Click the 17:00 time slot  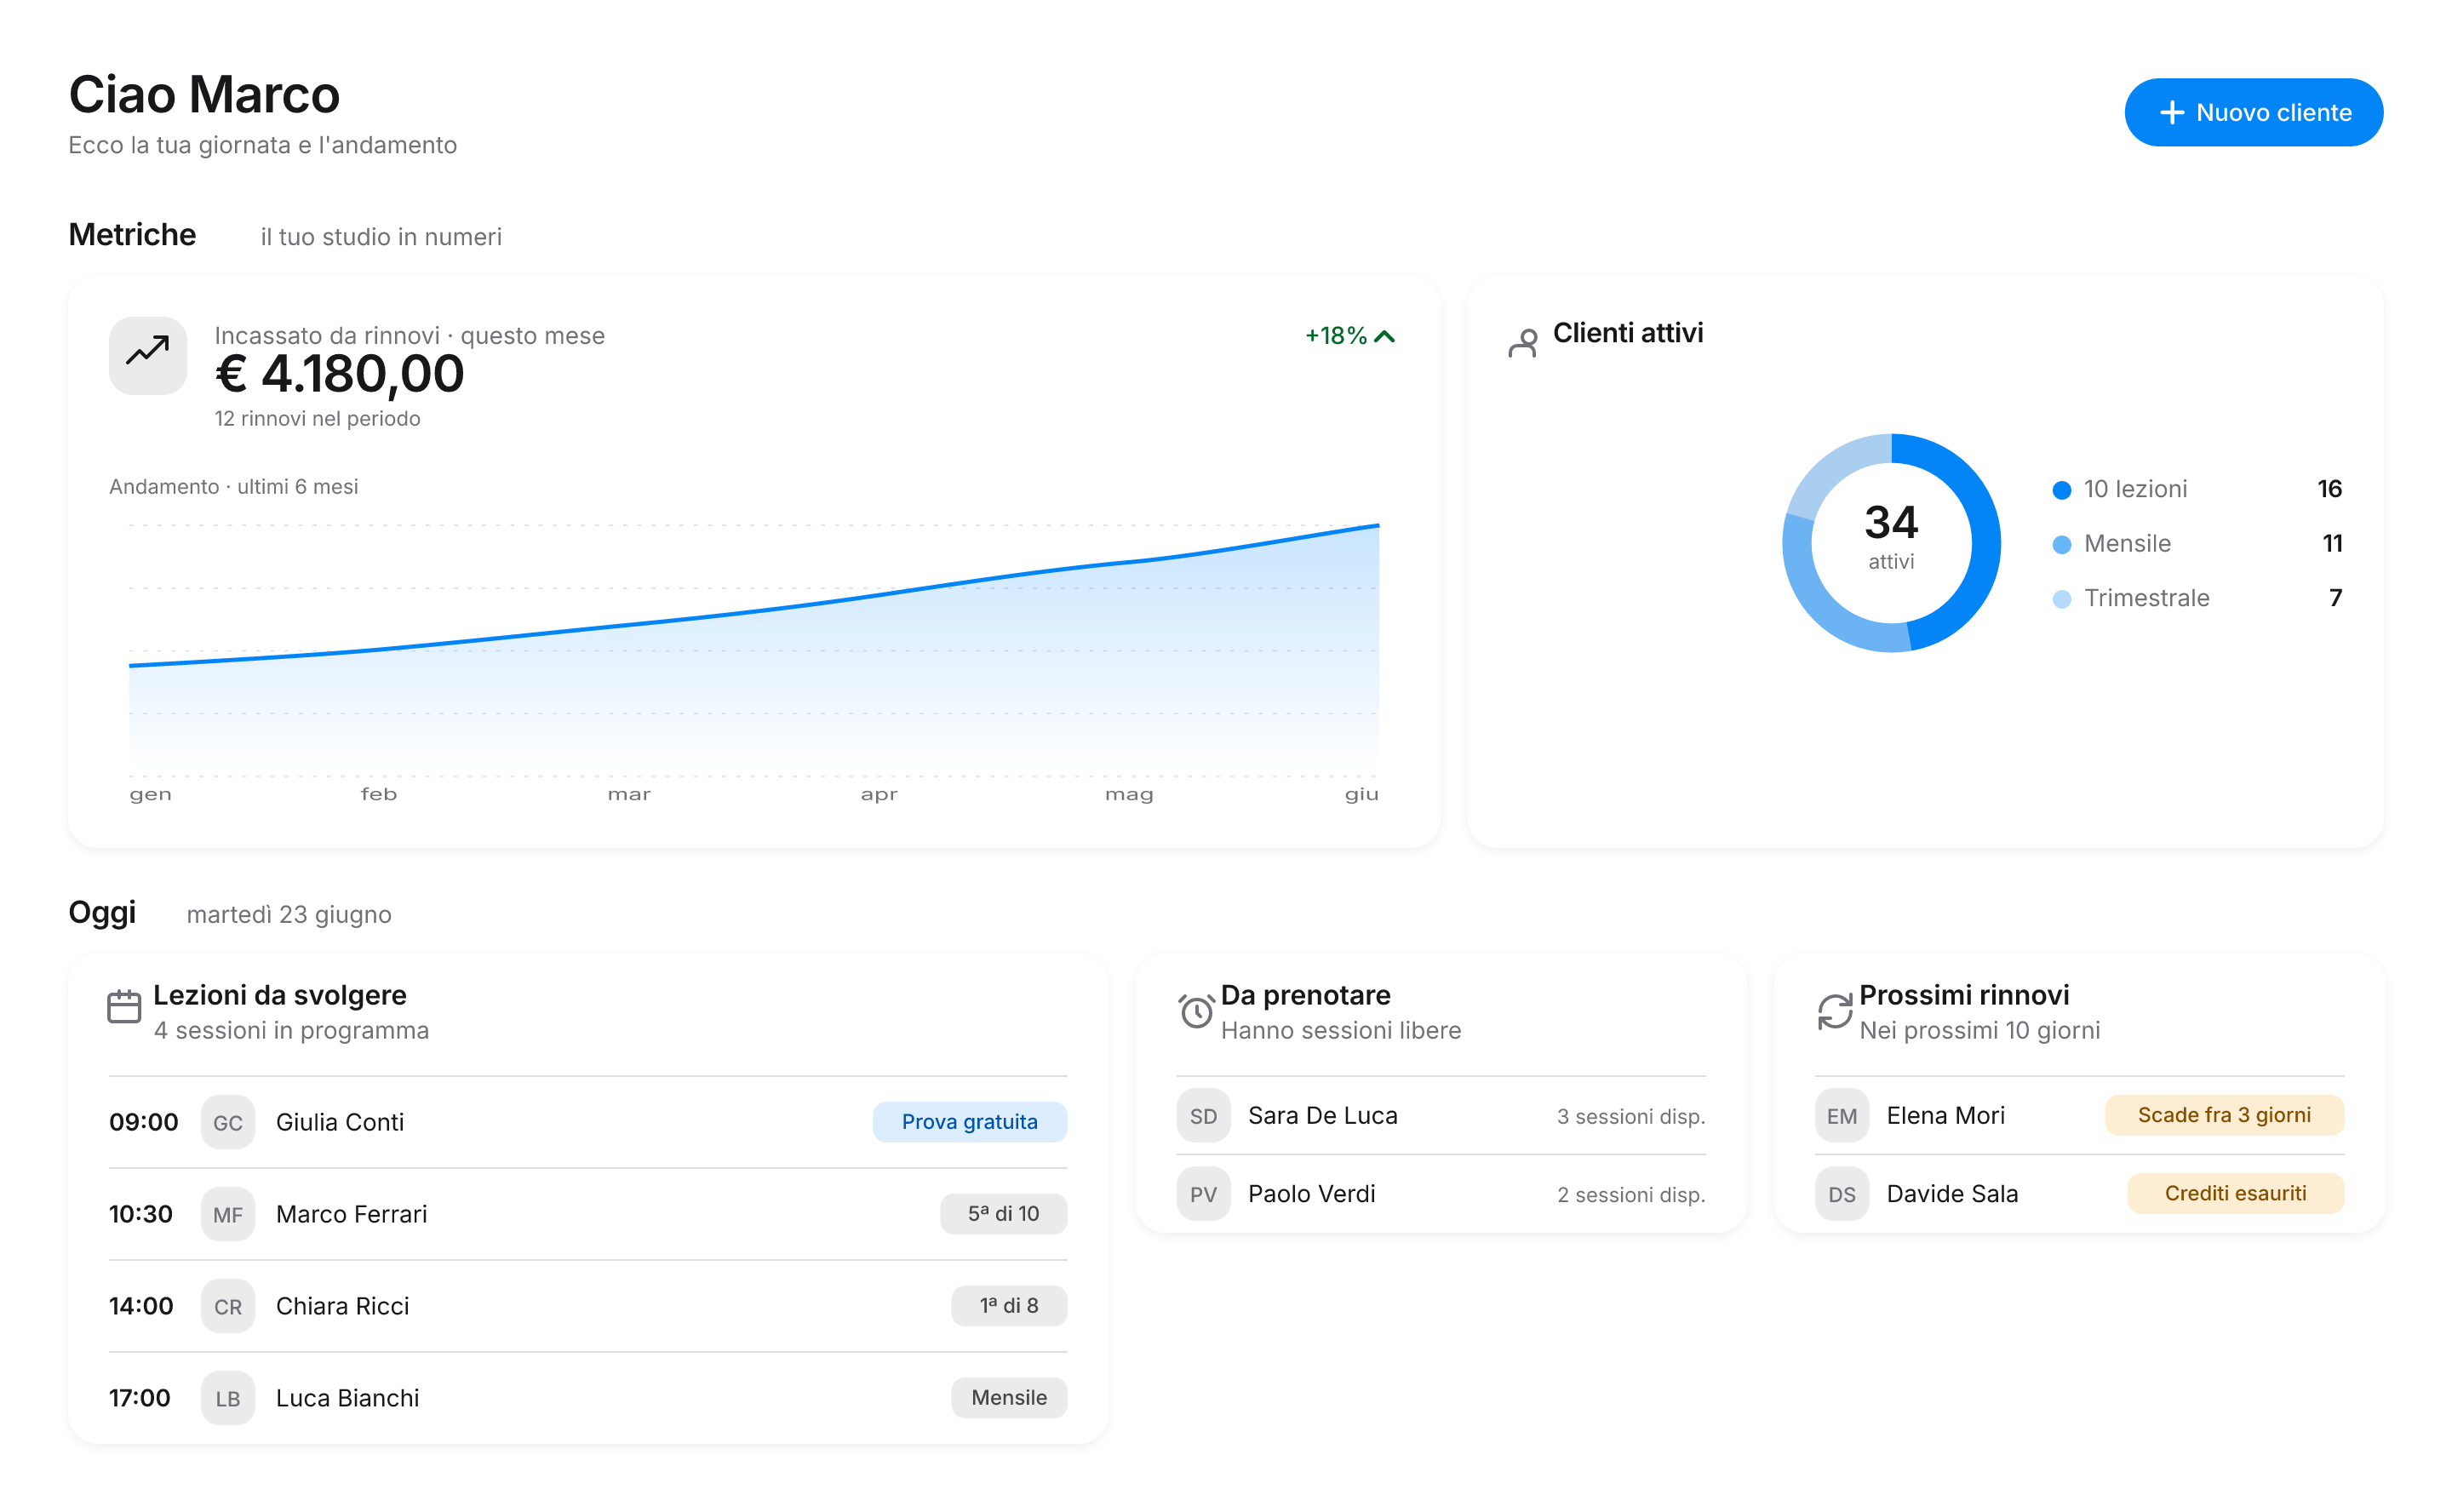tap(140, 1398)
